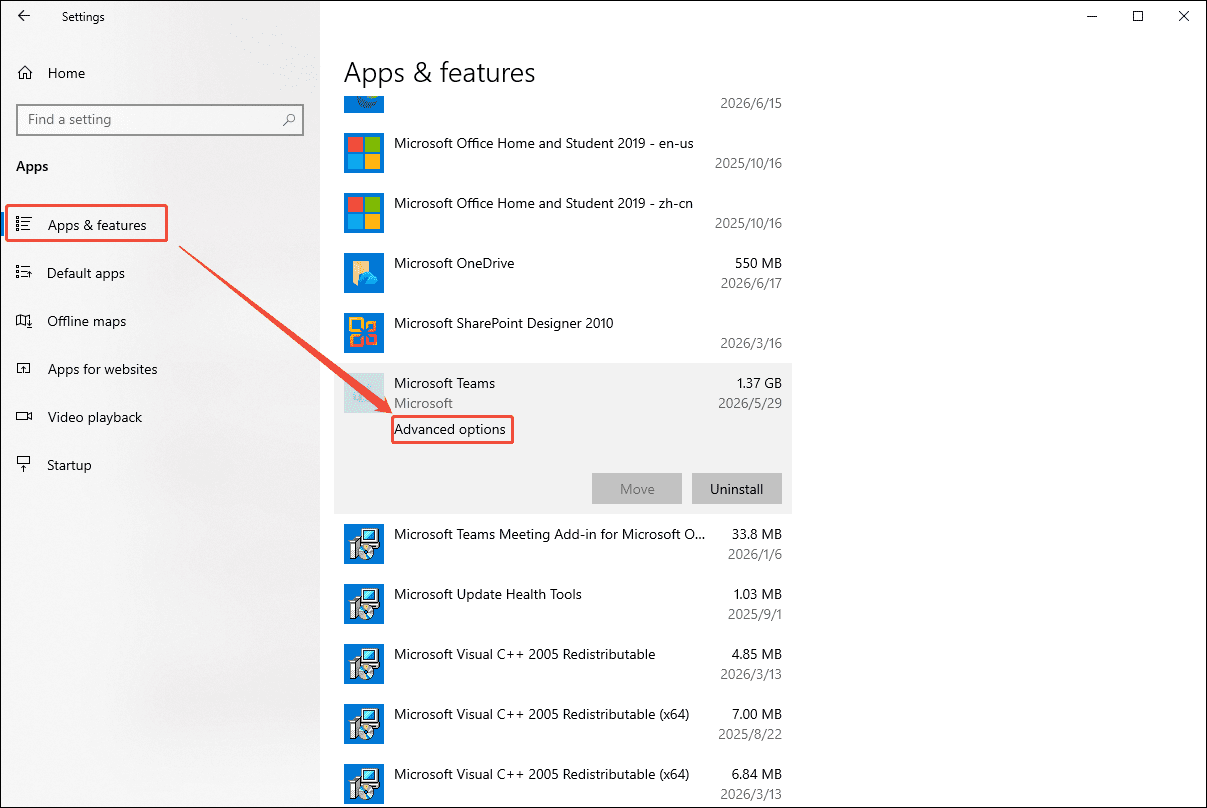Image resolution: width=1207 pixels, height=808 pixels.
Task: Close the Settings window
Action: [1184, 16]
